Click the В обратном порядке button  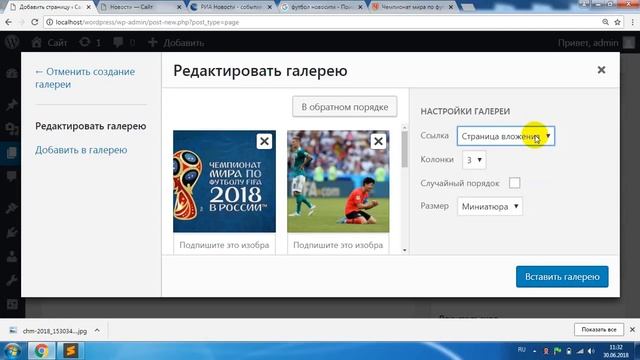click(344, 107)
